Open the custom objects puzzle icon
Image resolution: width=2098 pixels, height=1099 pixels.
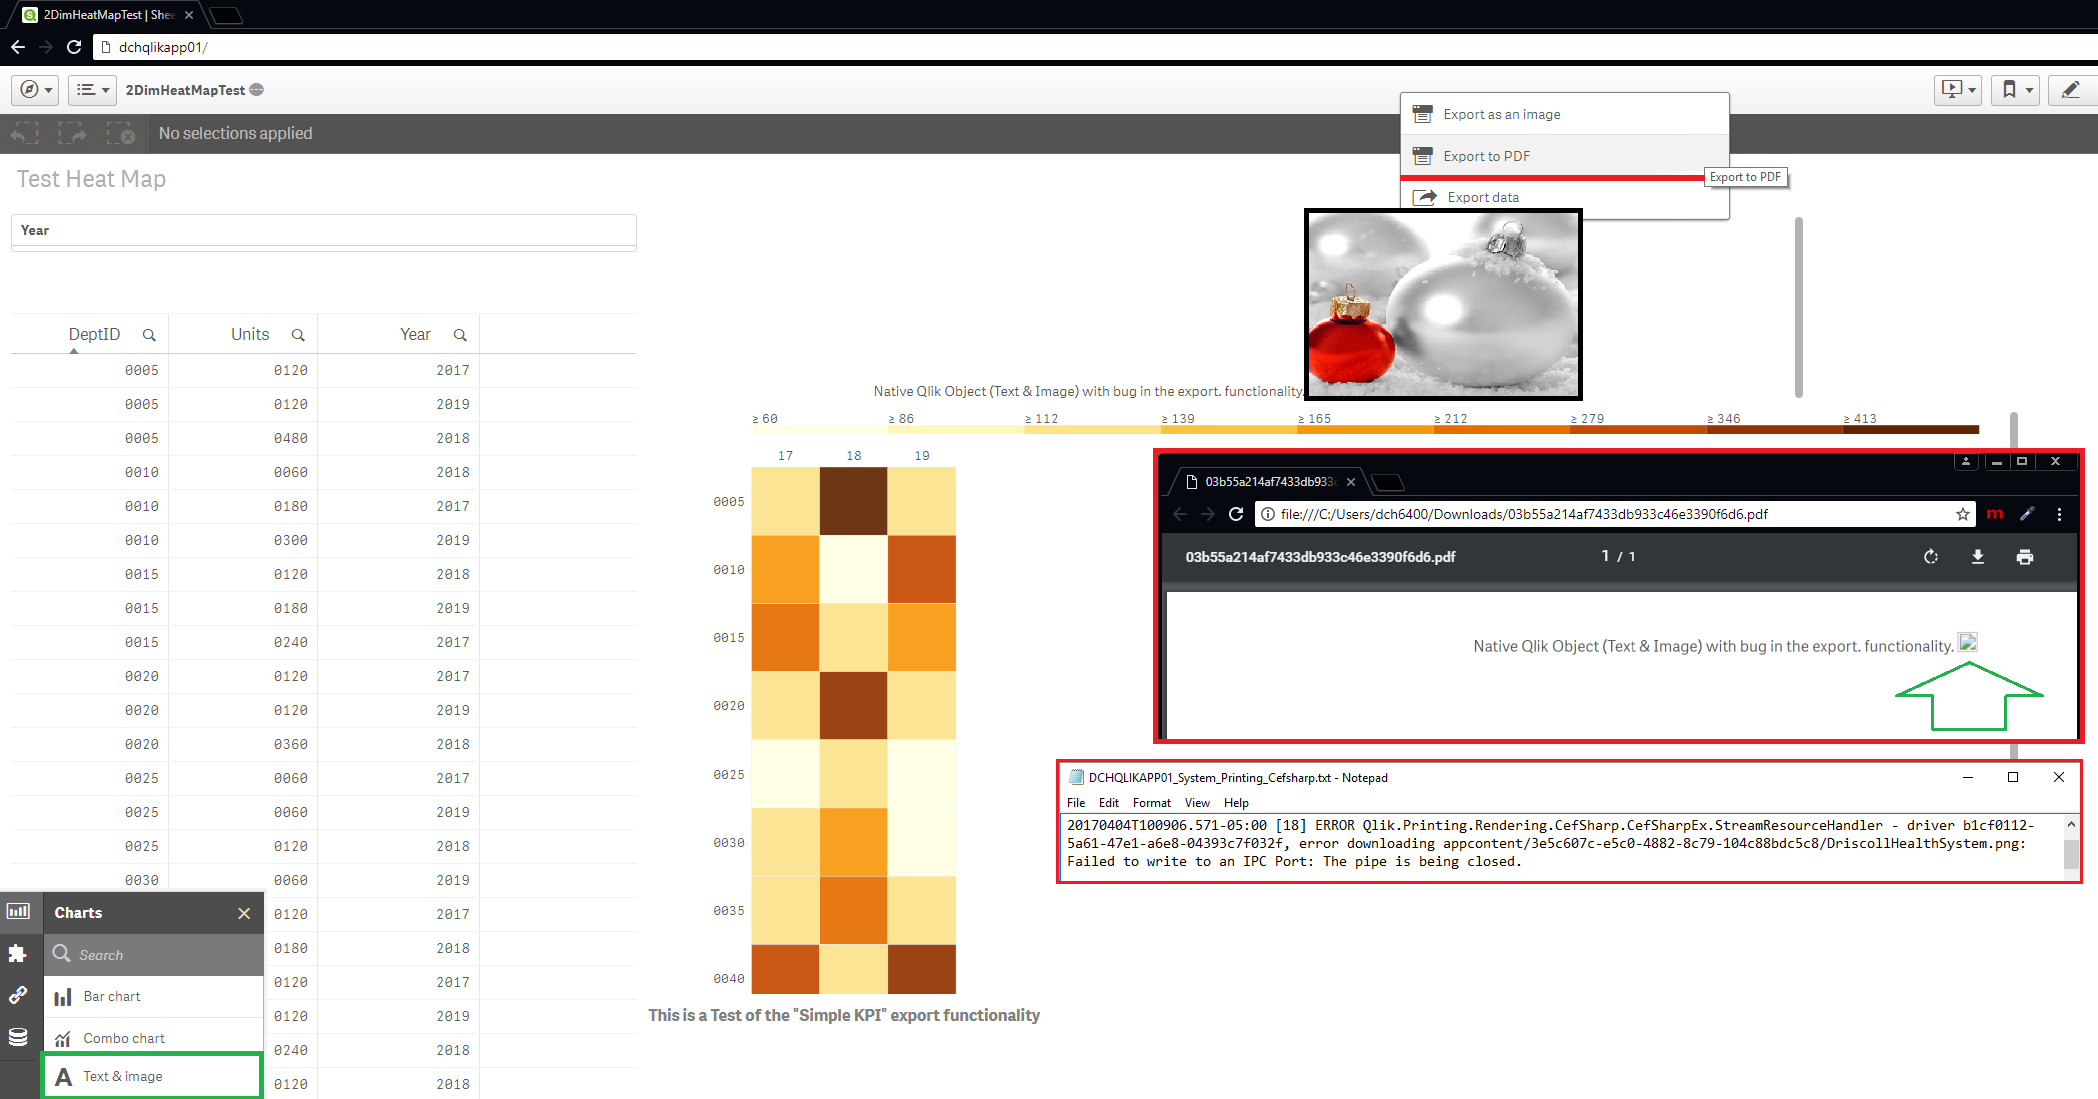coord(19,953)
